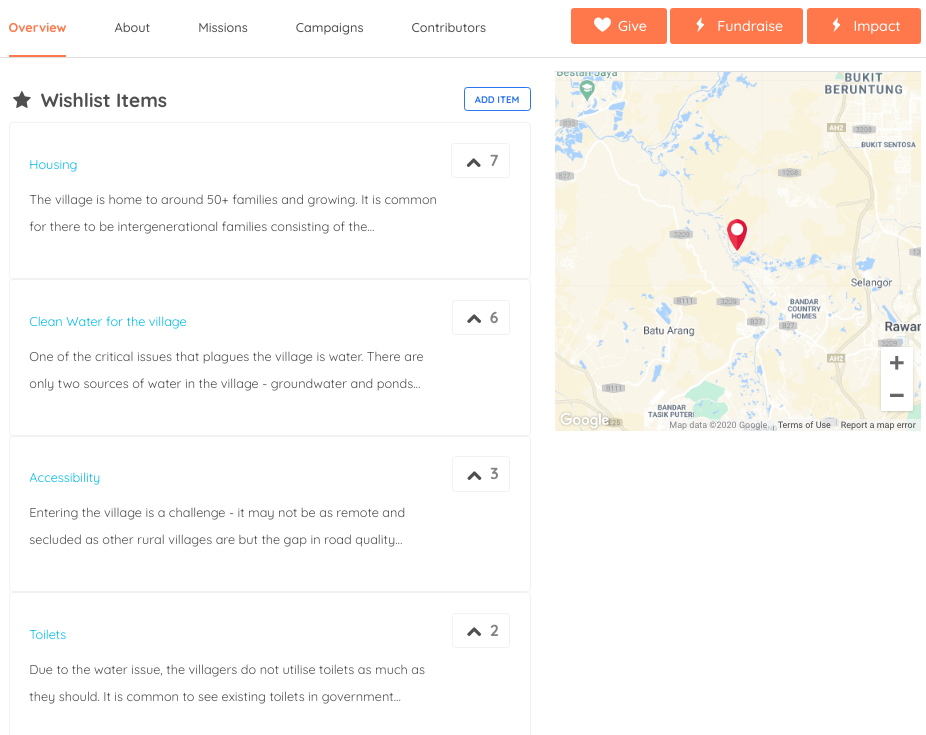926x735 pixels.
Task: Click the BANDAR TASIK PUTERI map label
Action: coord(671,411)
